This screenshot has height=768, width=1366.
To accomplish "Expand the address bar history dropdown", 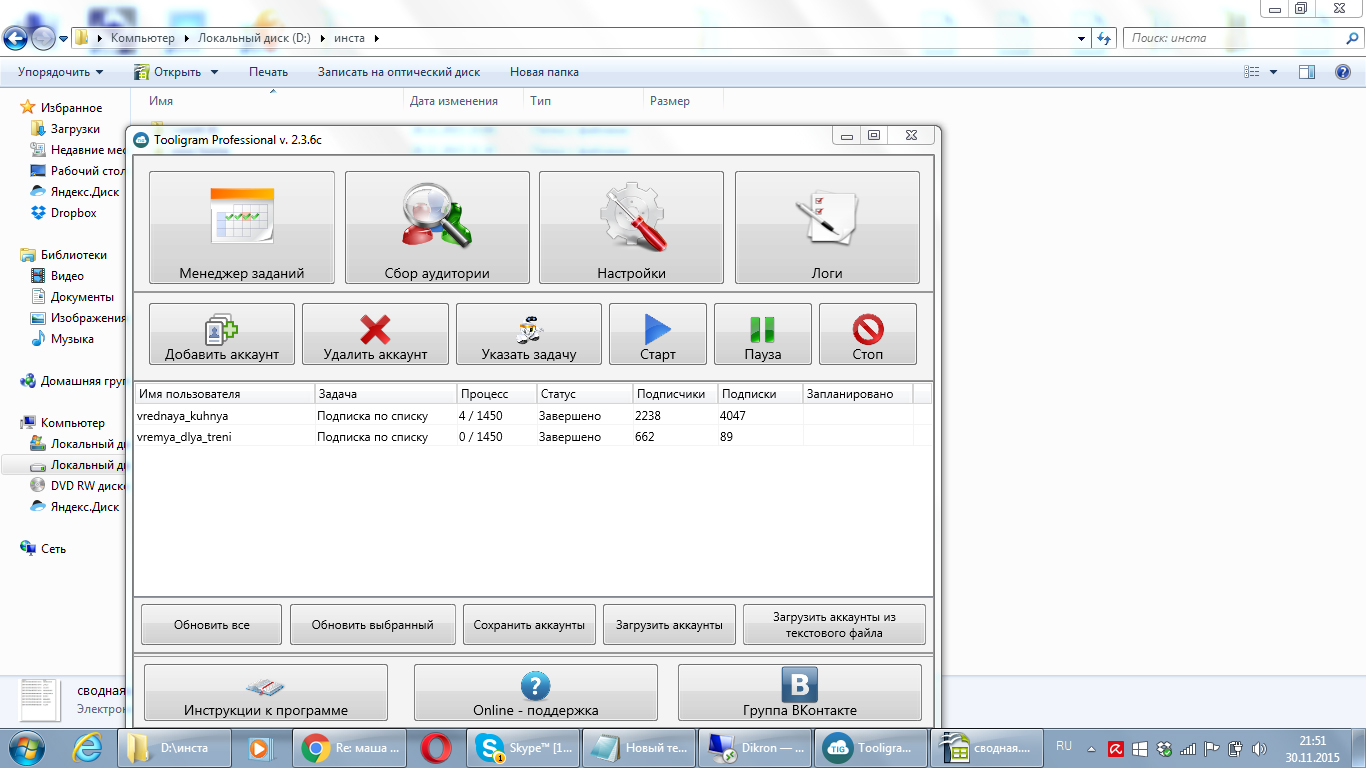I will 1082,38.
